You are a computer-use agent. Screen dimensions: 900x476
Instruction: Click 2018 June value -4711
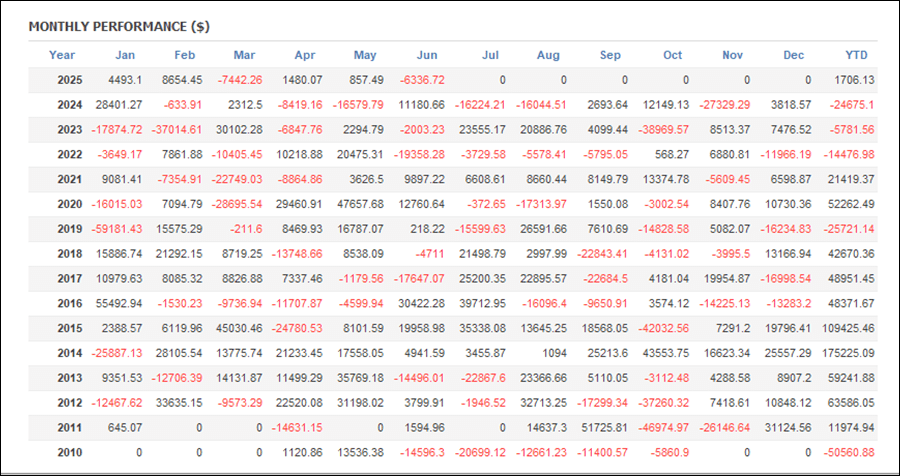(x=430, y=254)
